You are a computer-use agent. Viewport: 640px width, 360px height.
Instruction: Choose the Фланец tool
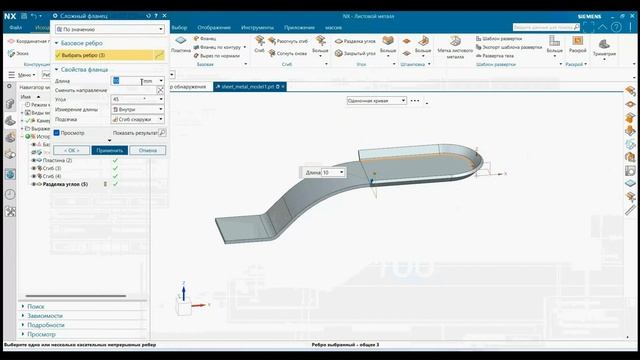205,38
